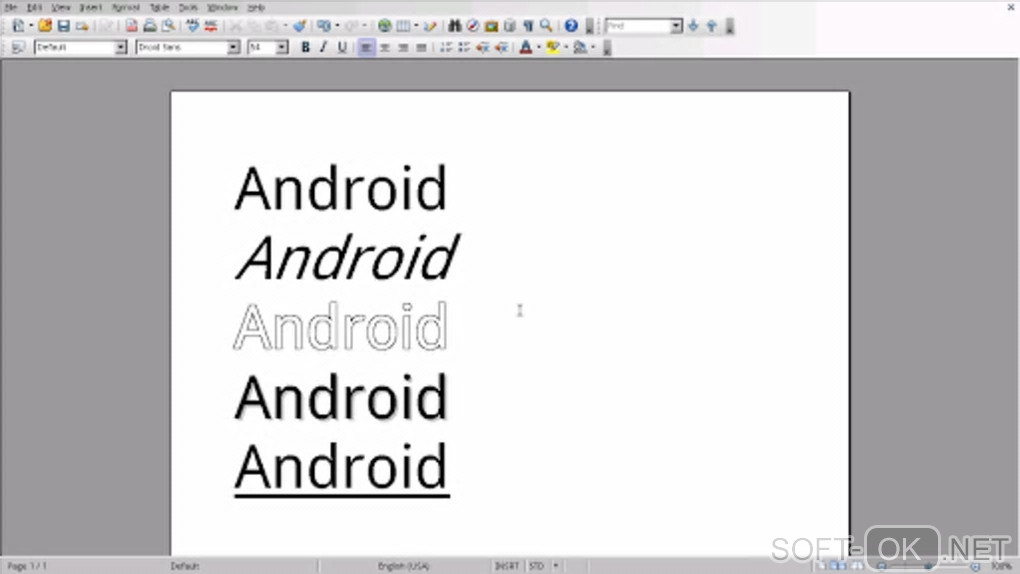The width and height of the screenshot is (1020, 574).
Task: Undo the last action
Action: [x=323, y=26]
